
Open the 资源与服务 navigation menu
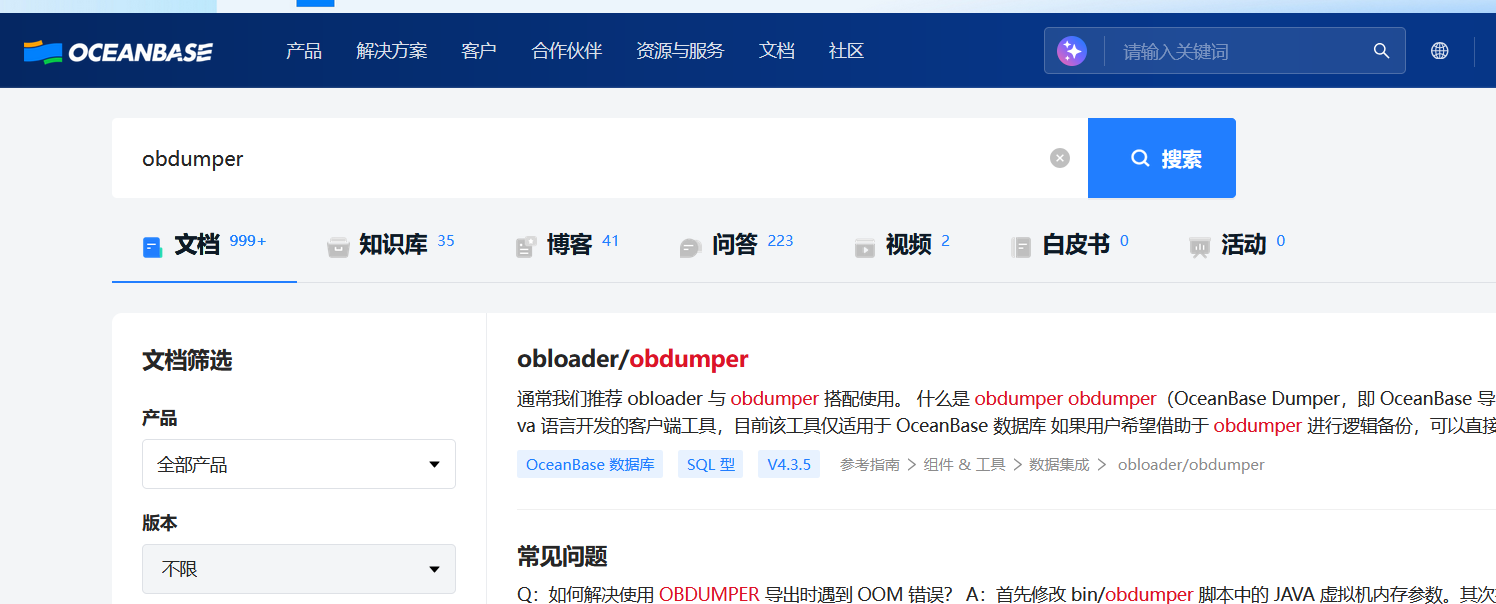pyautogui.click(x=679, y=51)
